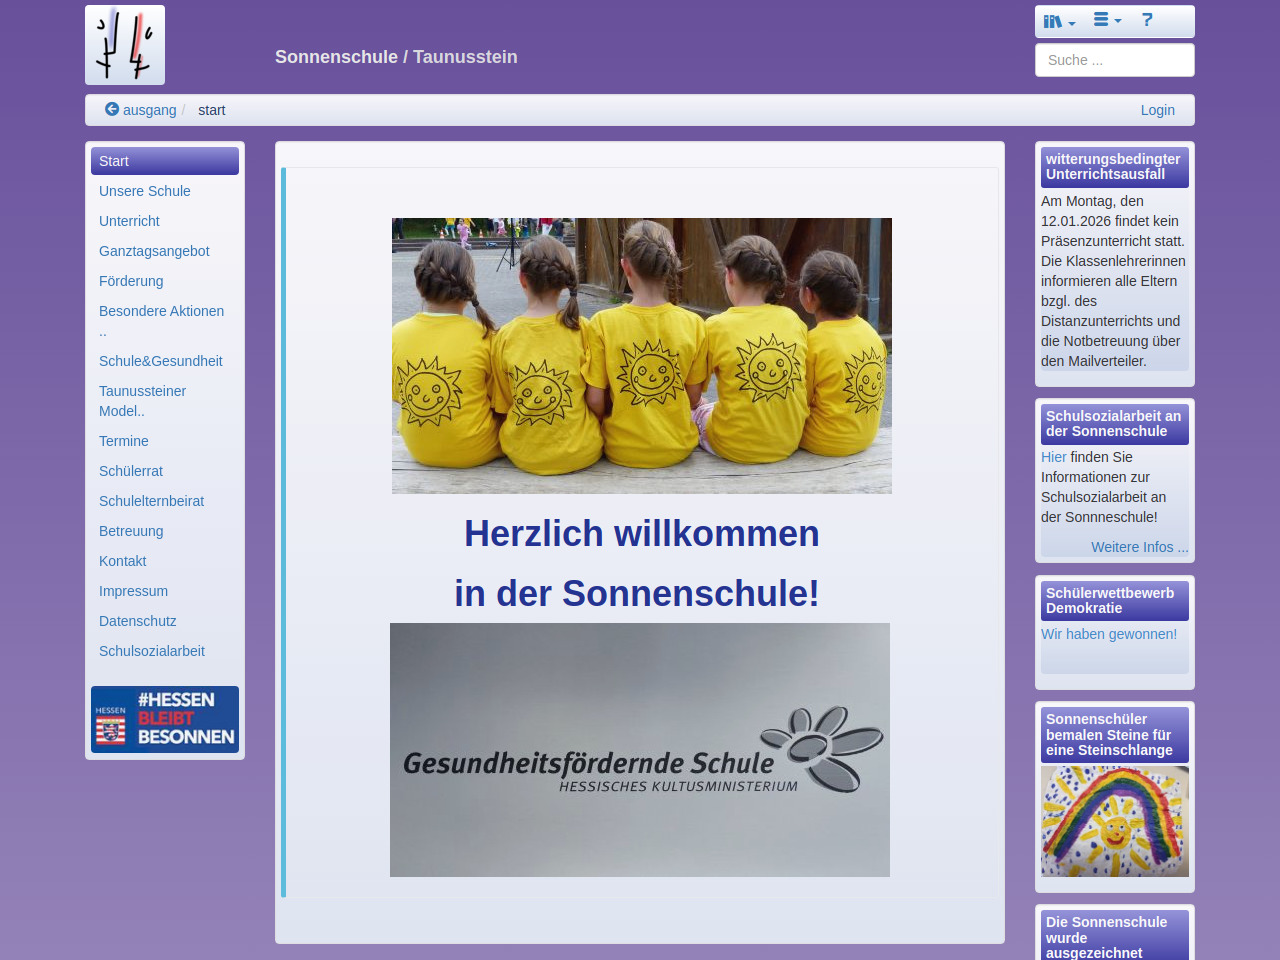Open the Ganztagsangebot menu entry
1280x960 pixels.
tap(154, 251)
